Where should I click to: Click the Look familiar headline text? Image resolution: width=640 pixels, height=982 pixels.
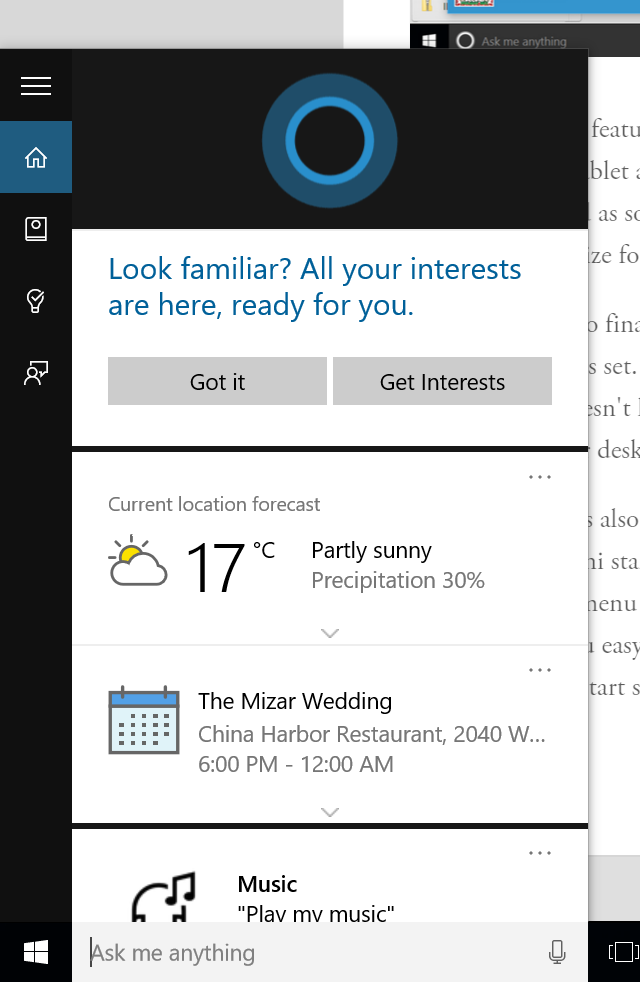point(314,287)
